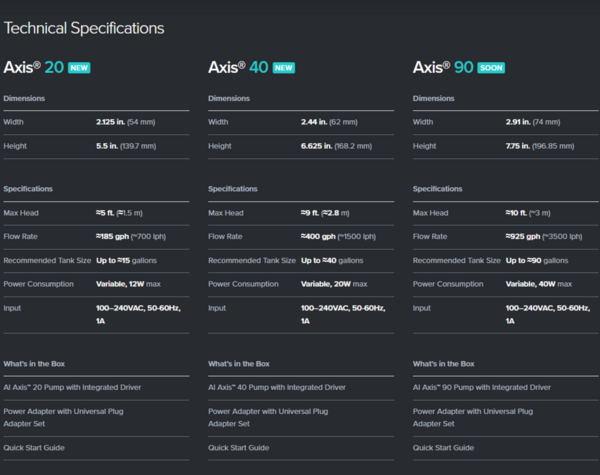The width and height of the screenshot is (600, 475).
Task: Click 'Up to ≈15 gallons' tank size
Action: coord(126,261)
